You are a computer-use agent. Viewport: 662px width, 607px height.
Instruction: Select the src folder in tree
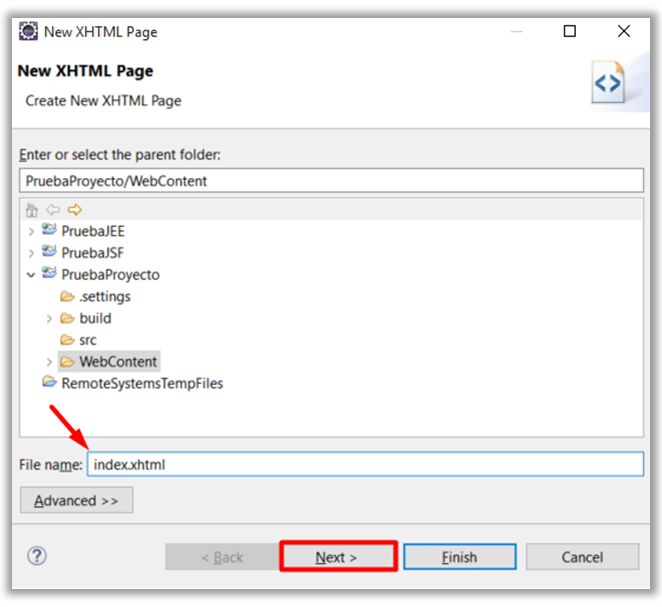(88, 340)
